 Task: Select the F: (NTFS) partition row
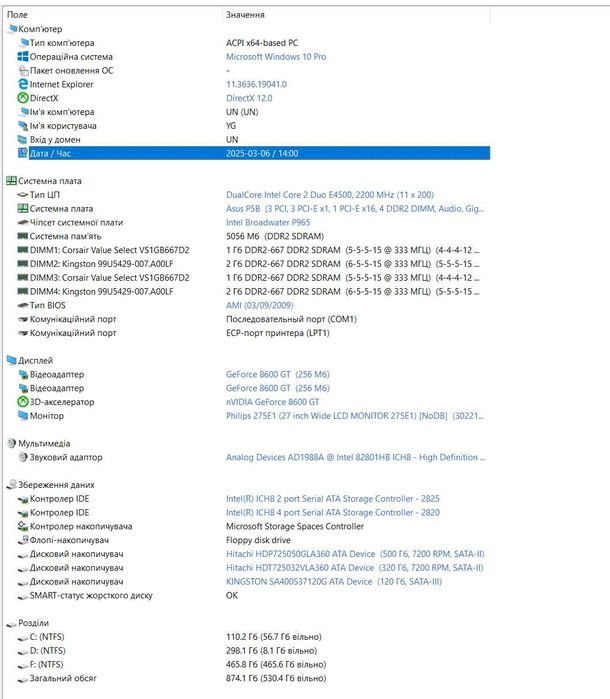tap(253, 664)
